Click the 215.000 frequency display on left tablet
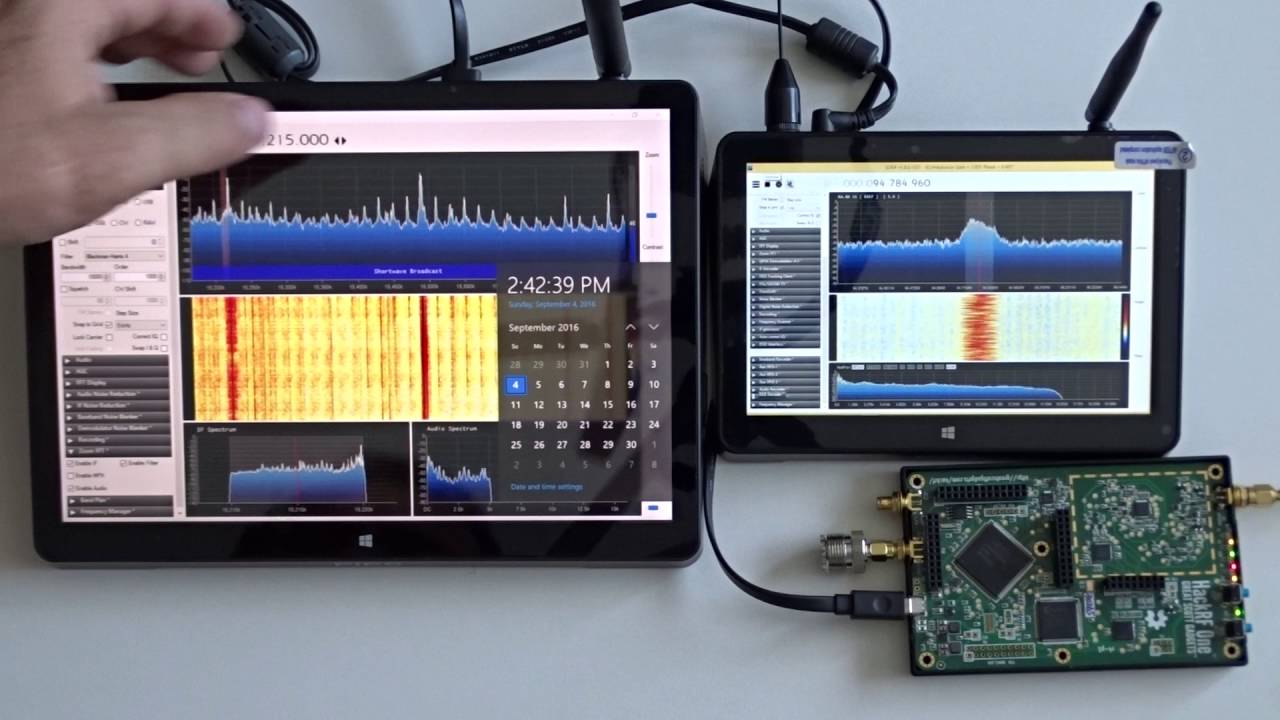Screen dimensions: 1280x720 pyautogui.click(x=297, y=140)
